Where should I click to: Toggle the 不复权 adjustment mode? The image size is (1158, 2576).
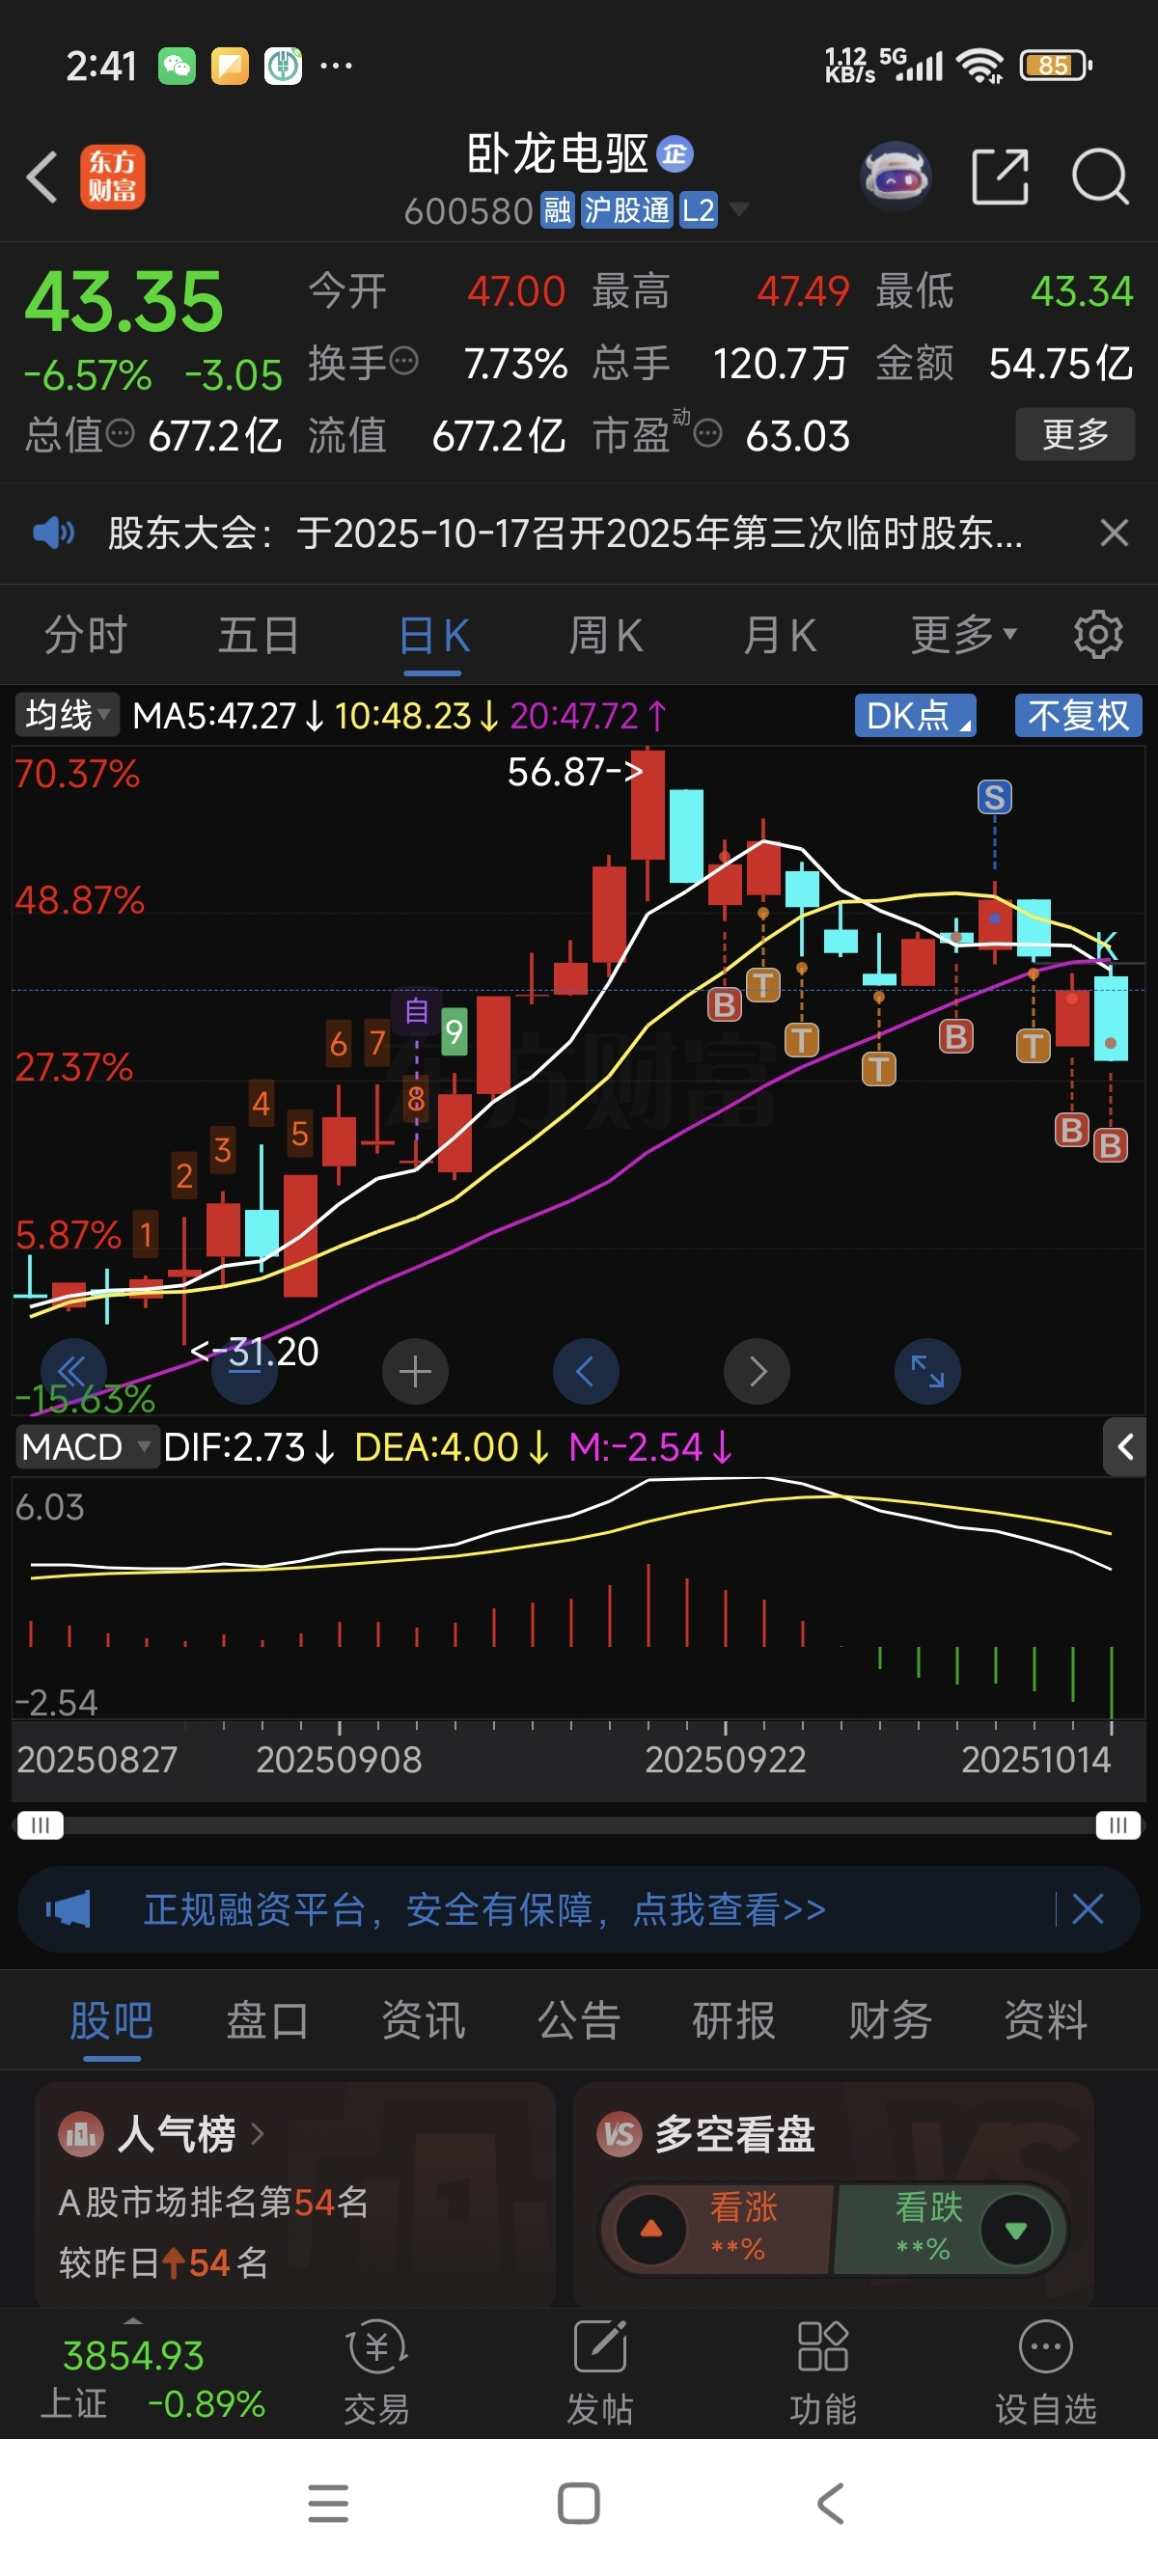point(1078,715)
